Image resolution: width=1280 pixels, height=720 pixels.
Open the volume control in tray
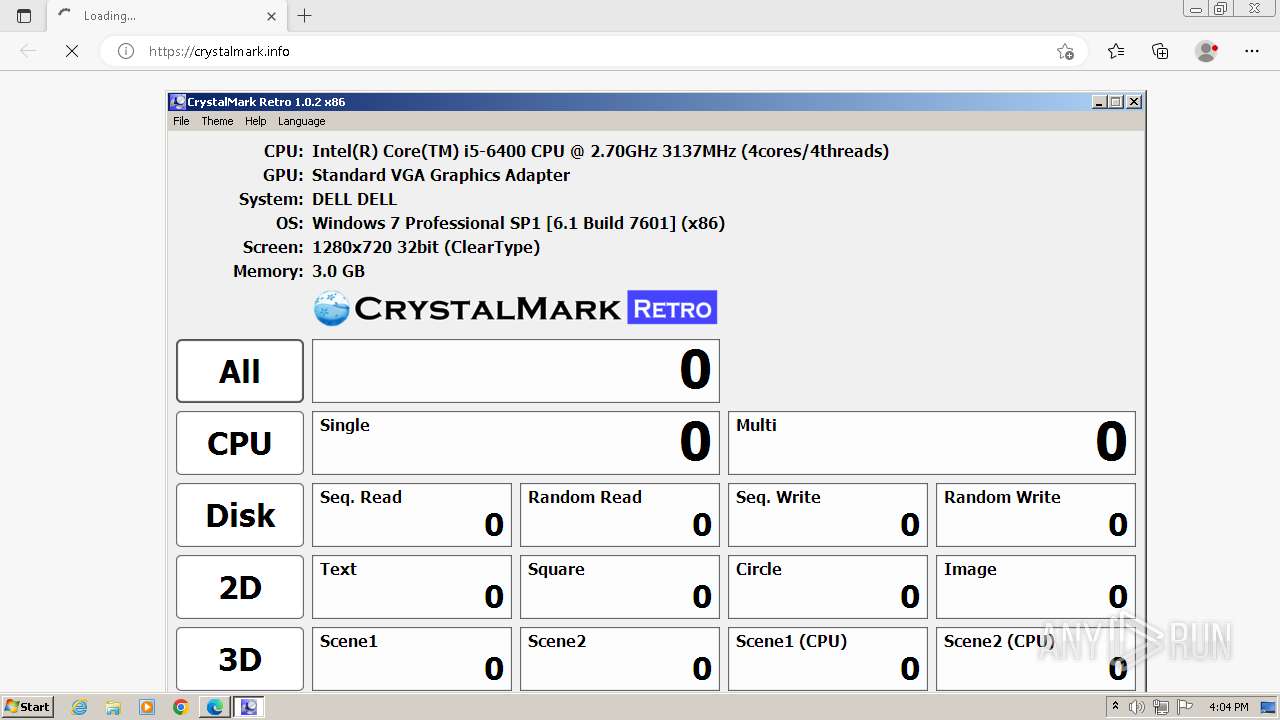[x=1137, y=707]
